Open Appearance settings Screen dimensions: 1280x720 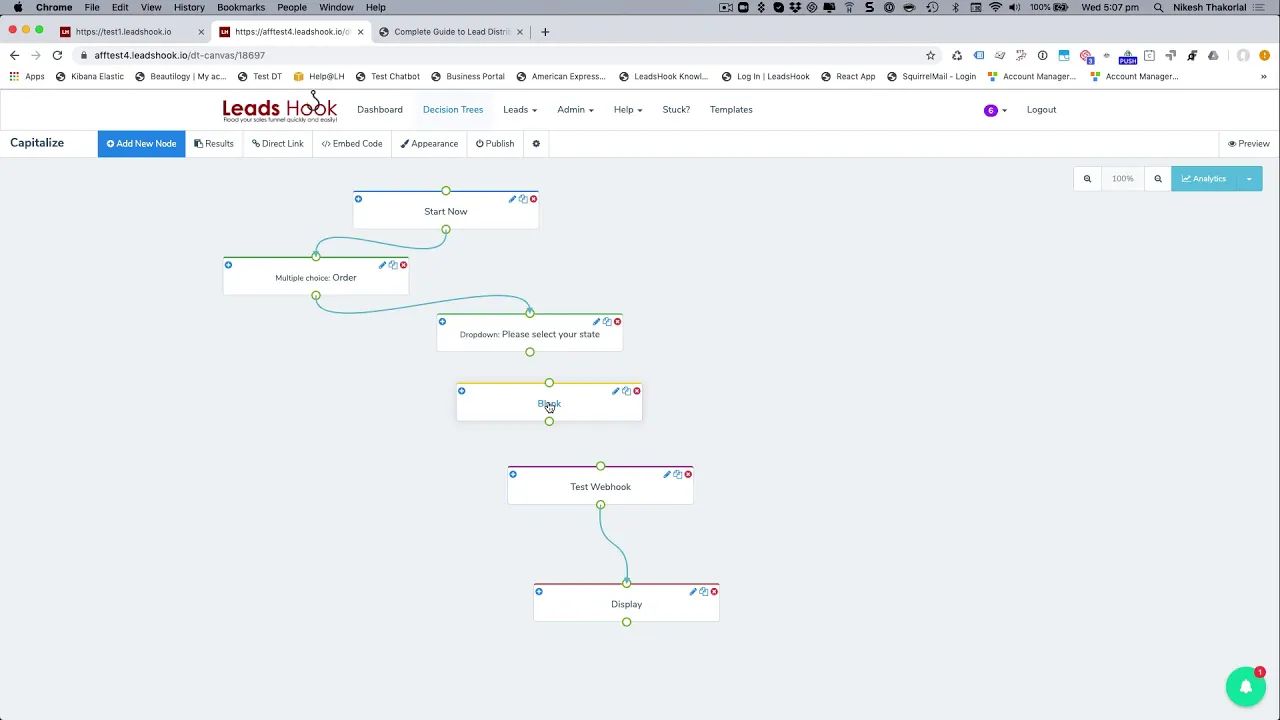pyautogui.click(x=429, y=144)
